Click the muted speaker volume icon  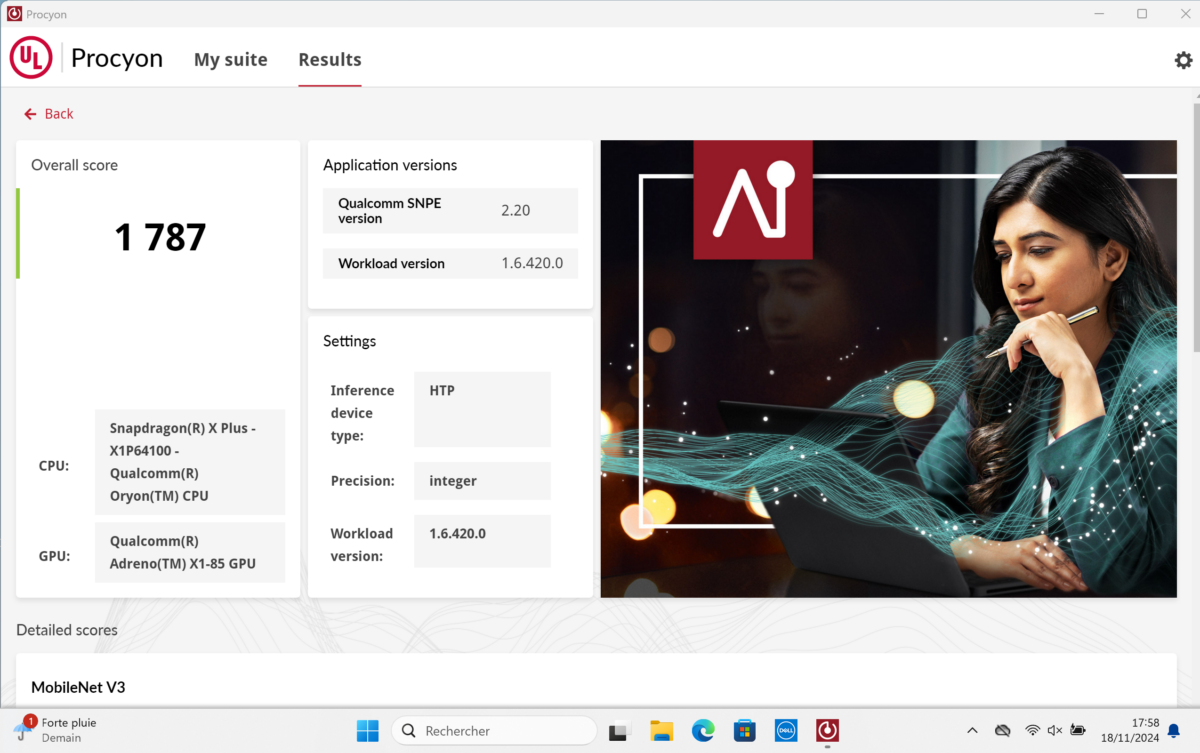(x=1055, y=731)
